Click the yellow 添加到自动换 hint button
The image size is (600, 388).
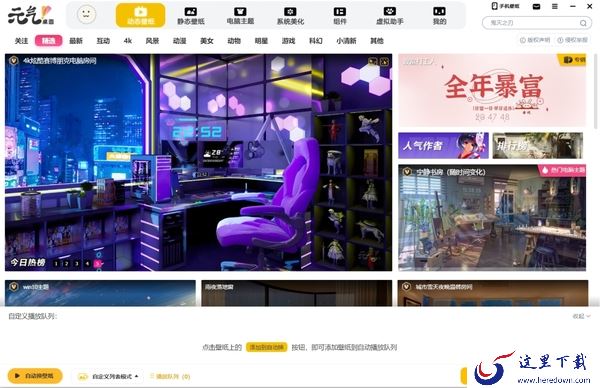(x=266, y=347)
